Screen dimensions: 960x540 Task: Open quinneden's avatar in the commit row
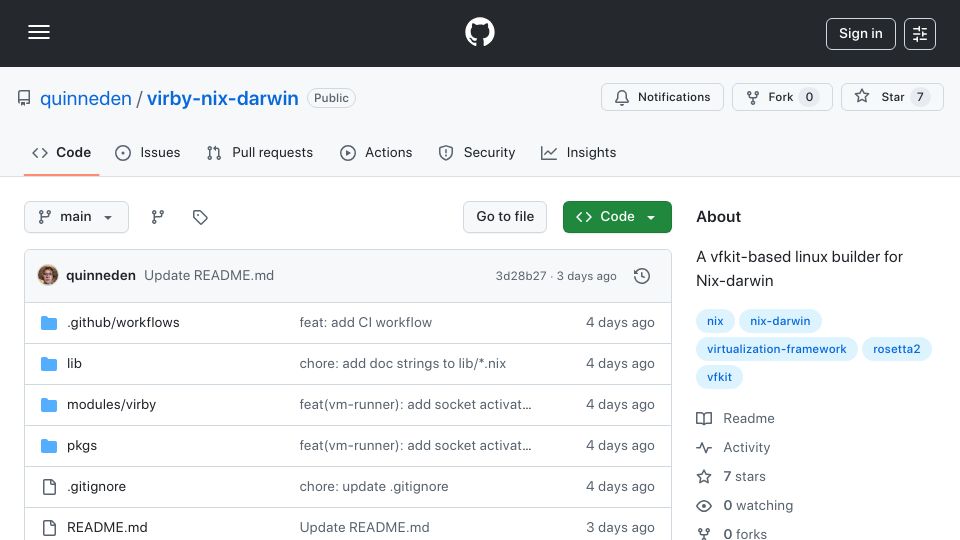coord(48,276)
